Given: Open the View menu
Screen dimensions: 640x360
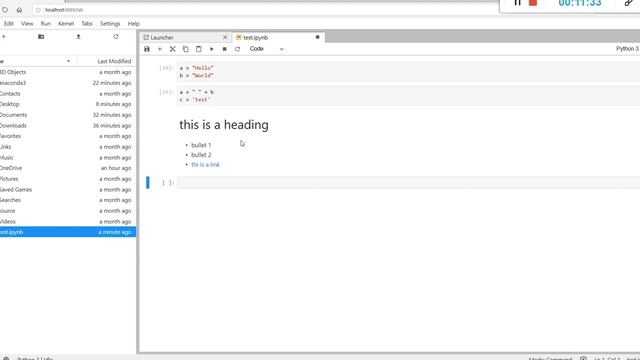Looking at the screenshot, I should [27, 24].
